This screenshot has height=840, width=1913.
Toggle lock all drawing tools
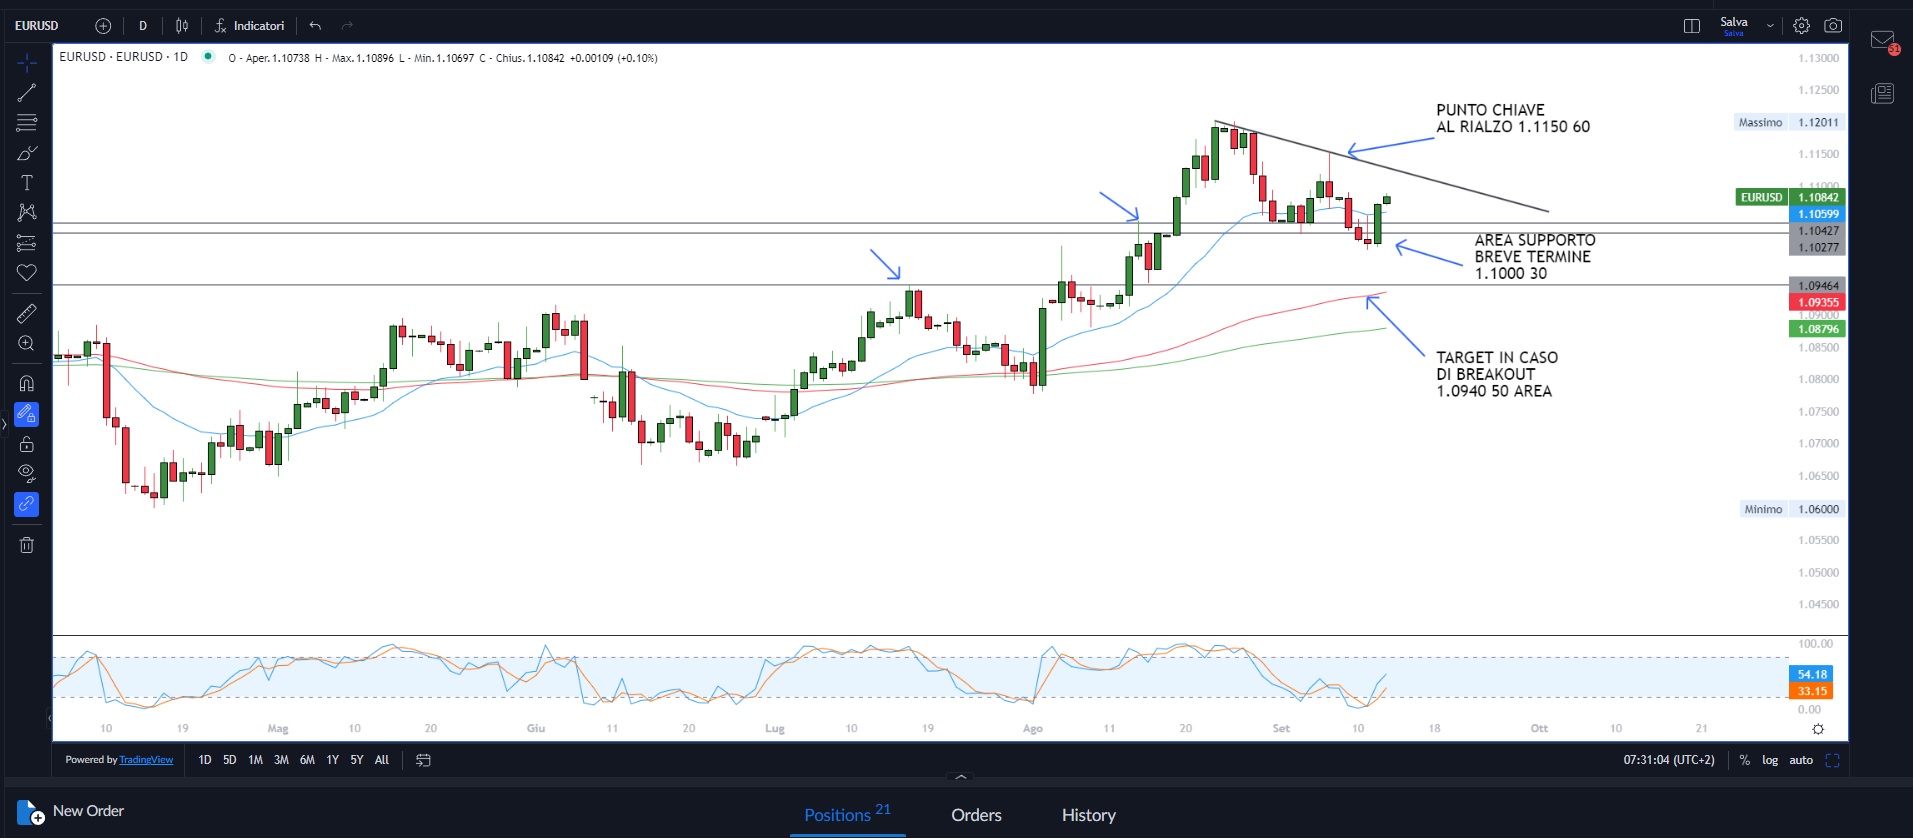[27, 444]
